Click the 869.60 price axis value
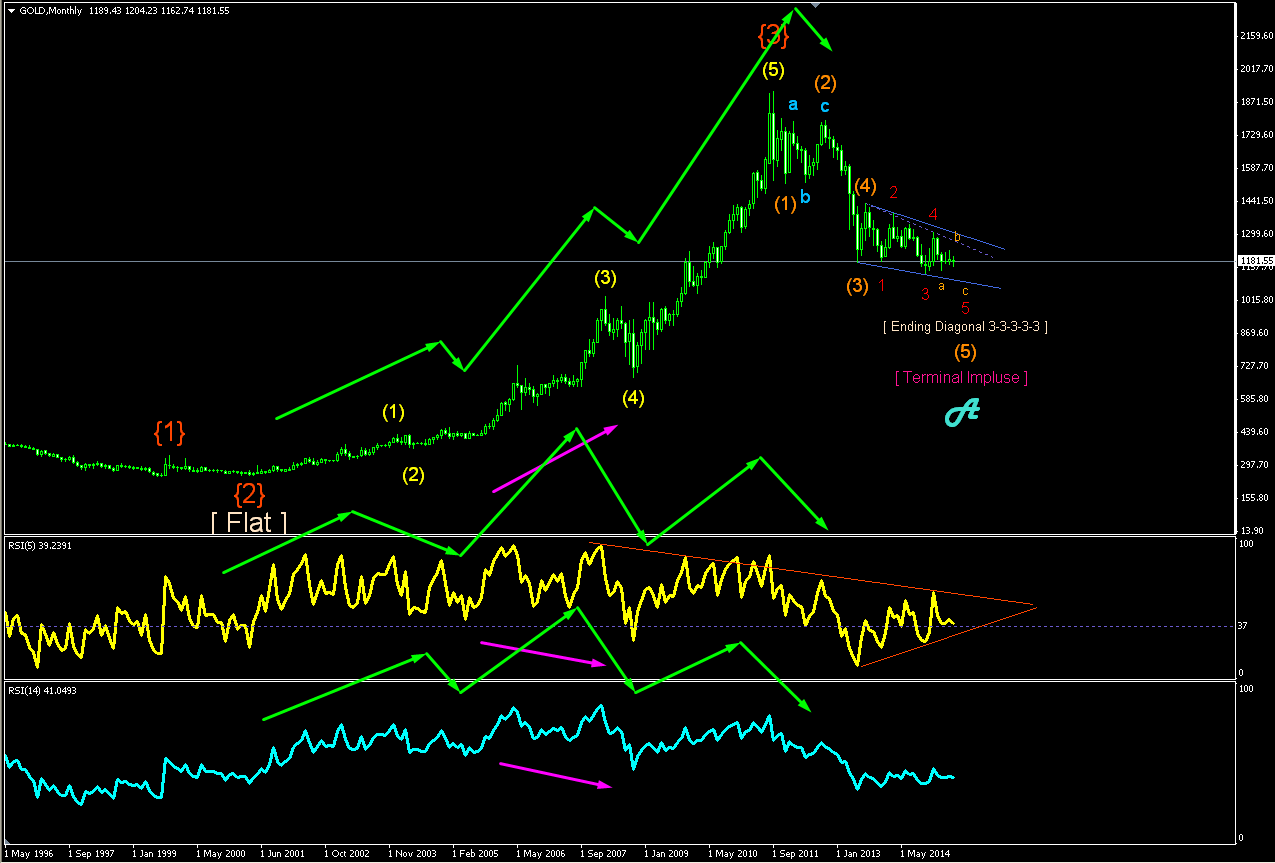Screen dimensions: 1275x863 pos(1253,333)
